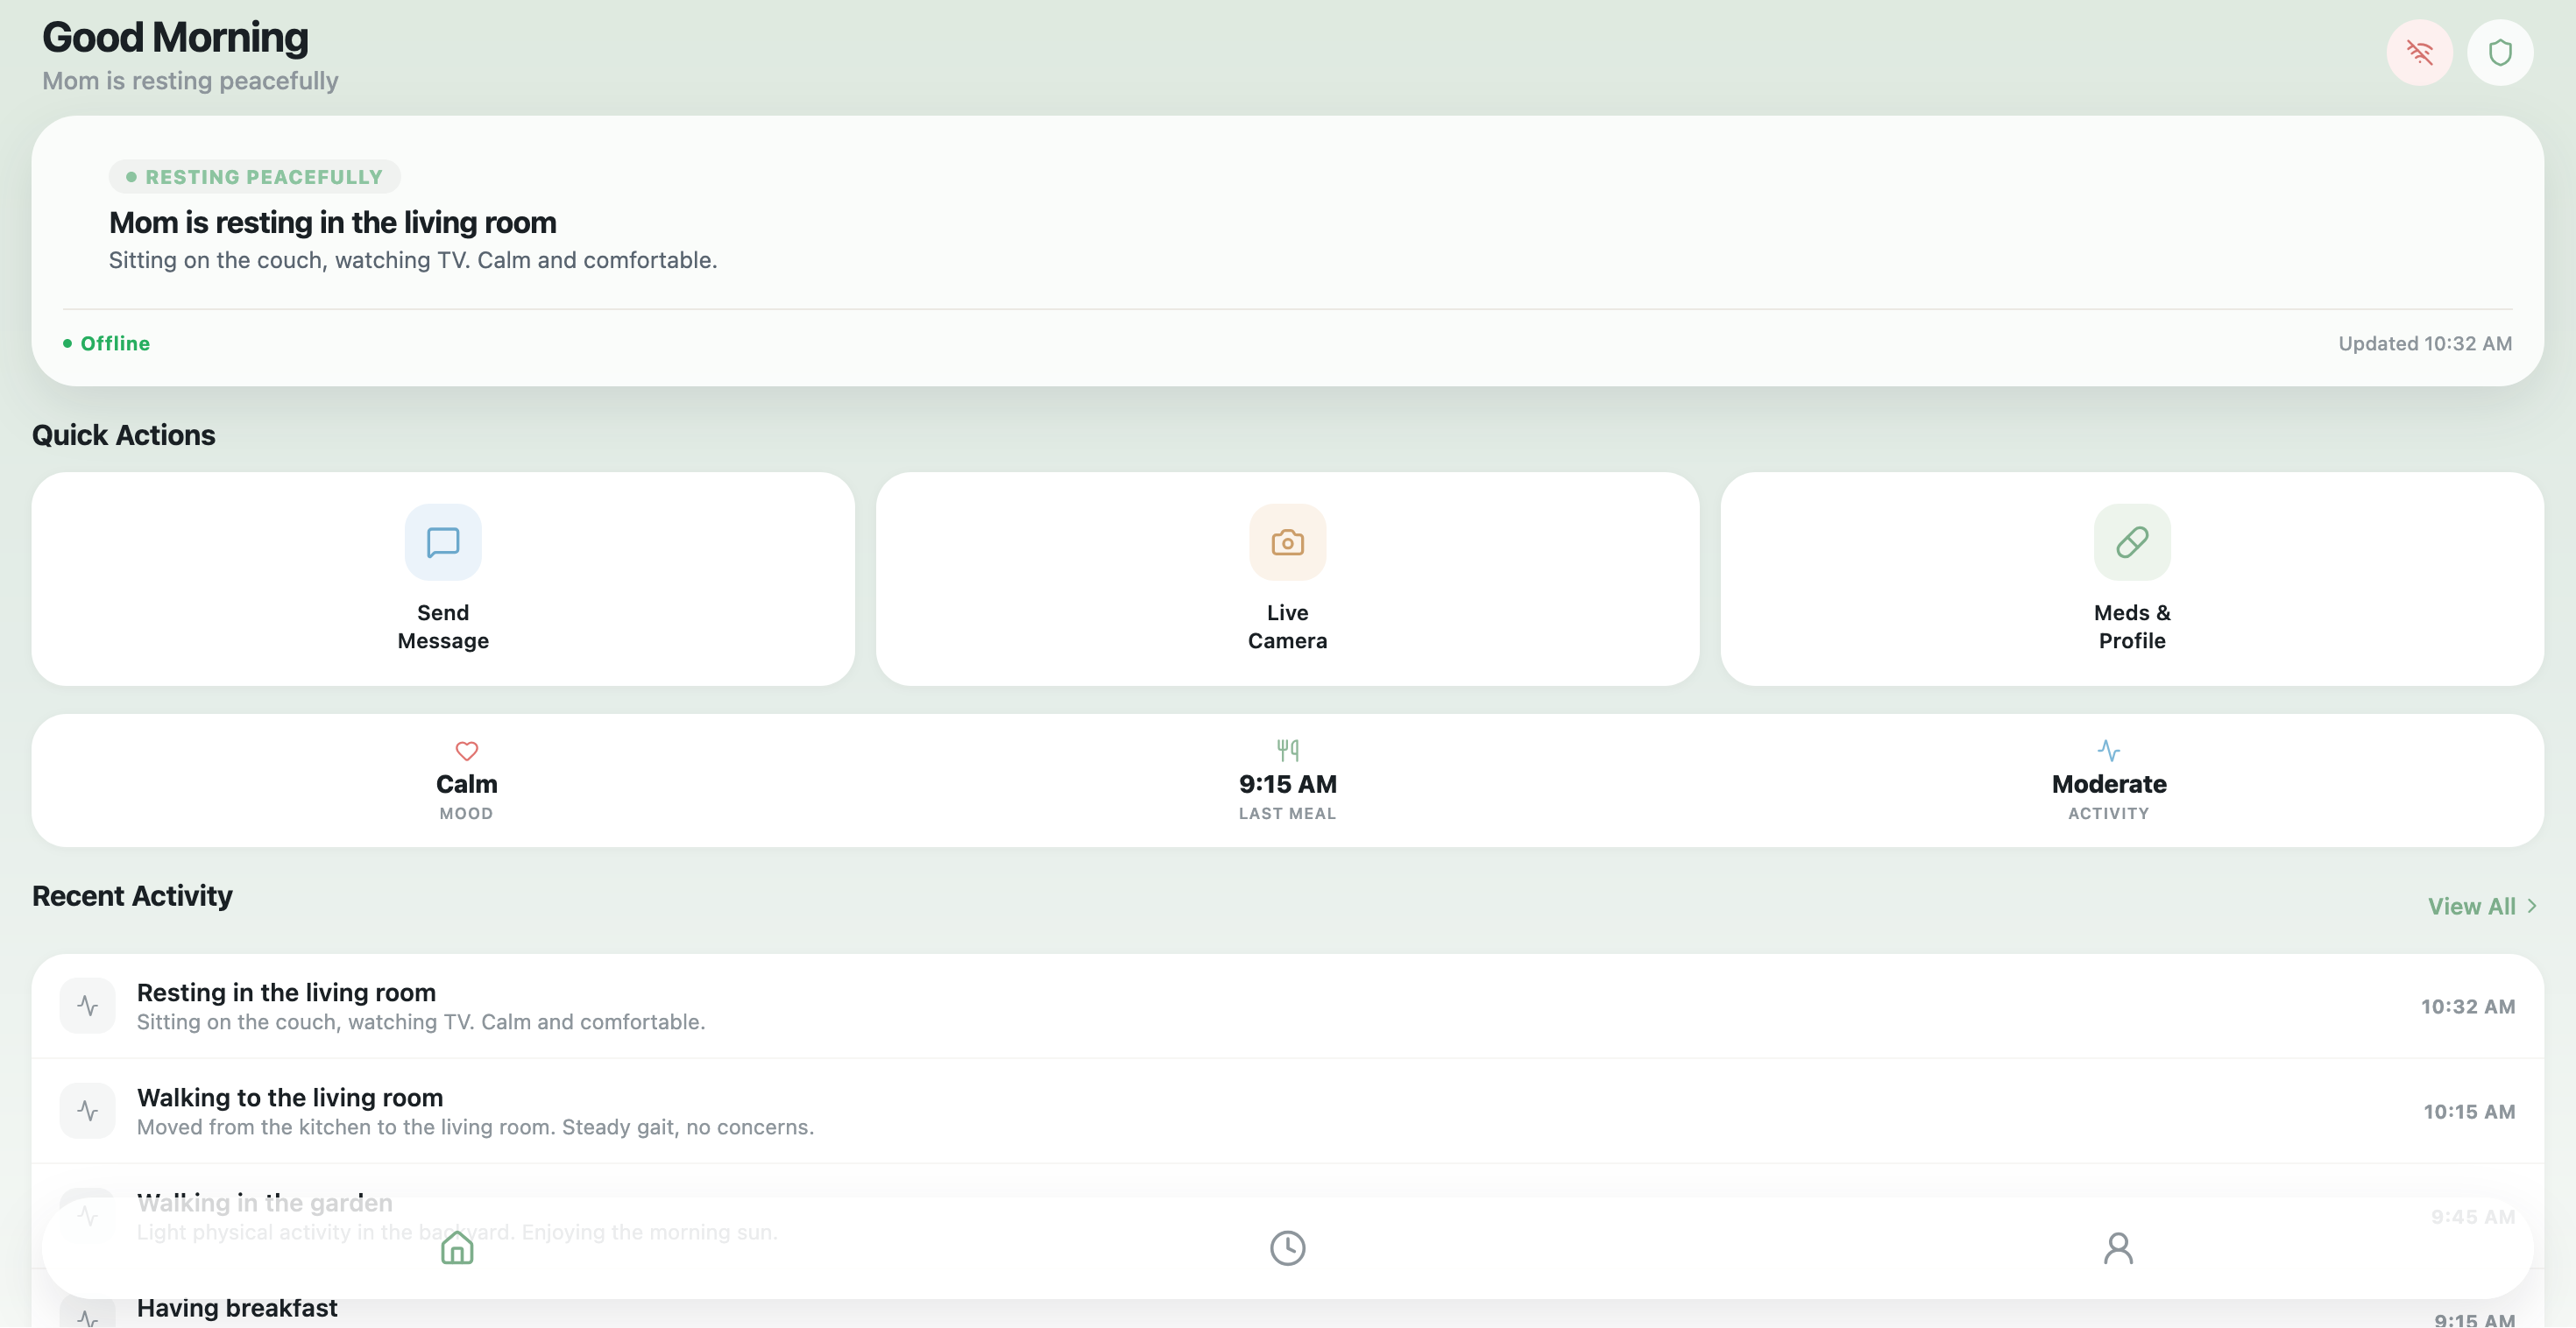Screen dimensions: 2576x1328
Task: Expand View All chevron arrow
Action: click(x=2531, y=906)
